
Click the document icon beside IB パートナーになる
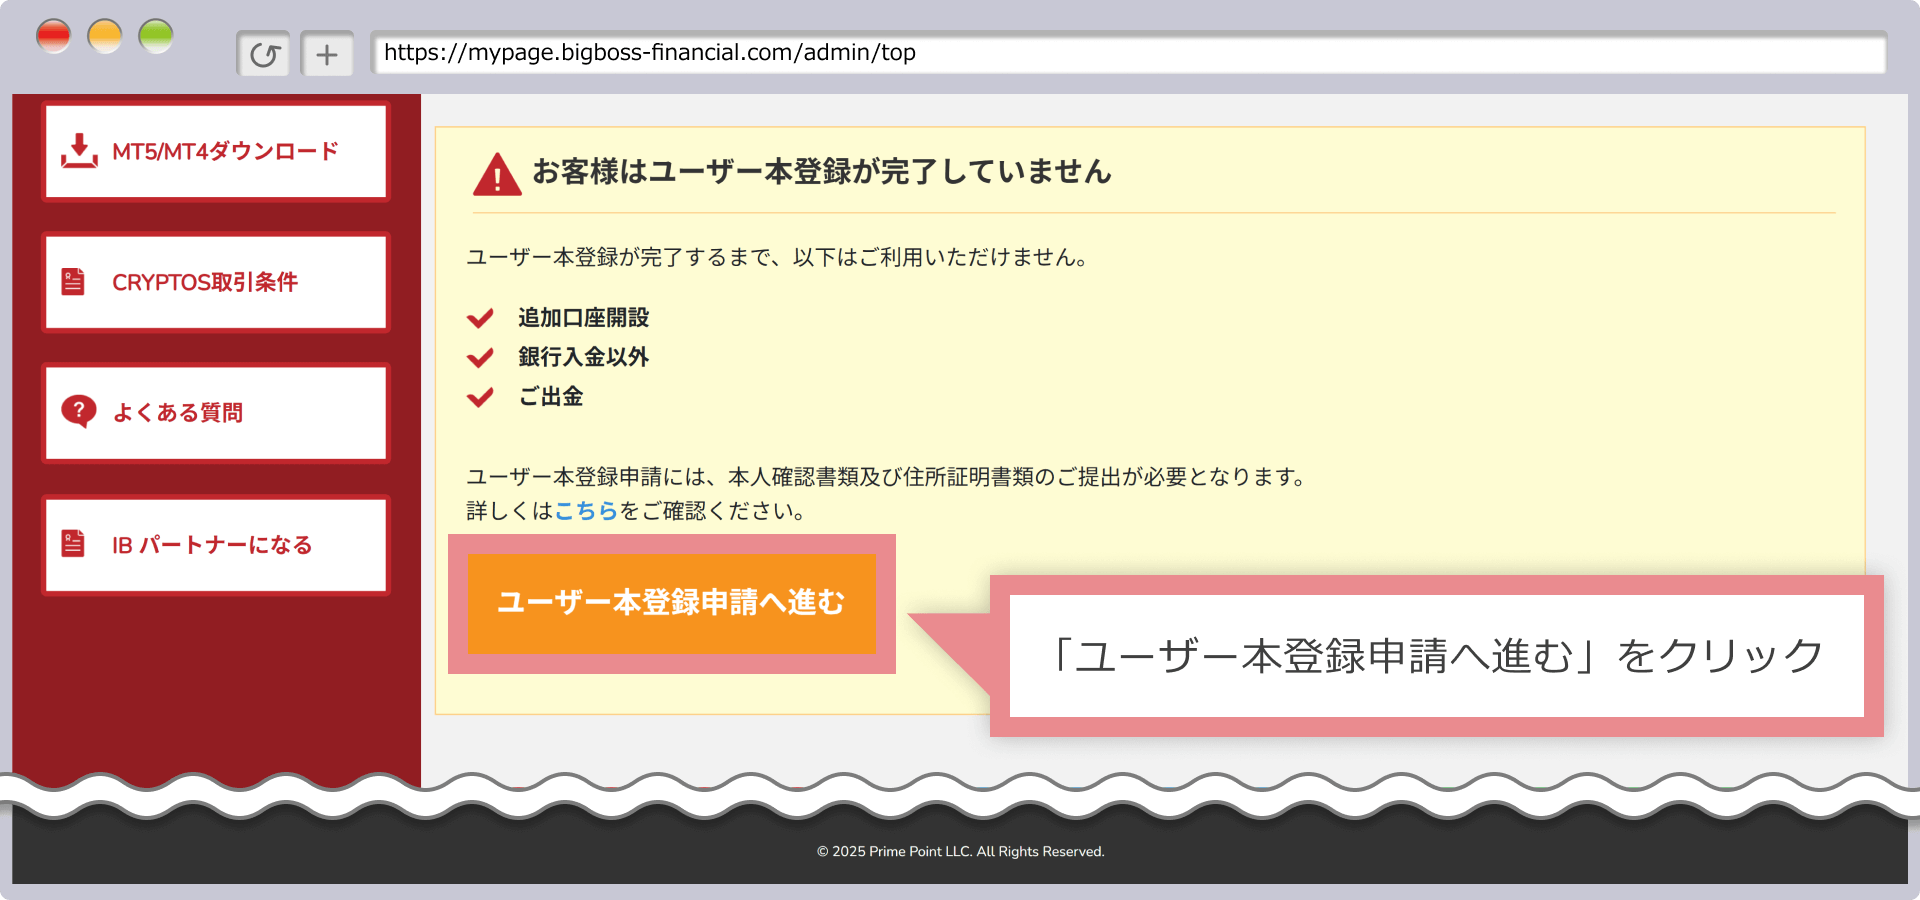click(x=73, y=544)
